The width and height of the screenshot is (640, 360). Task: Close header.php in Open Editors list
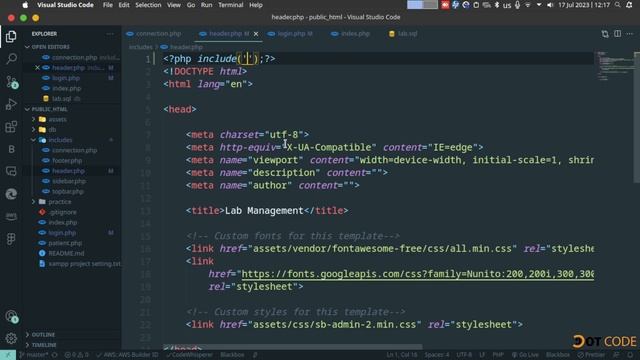coord(37,68)
